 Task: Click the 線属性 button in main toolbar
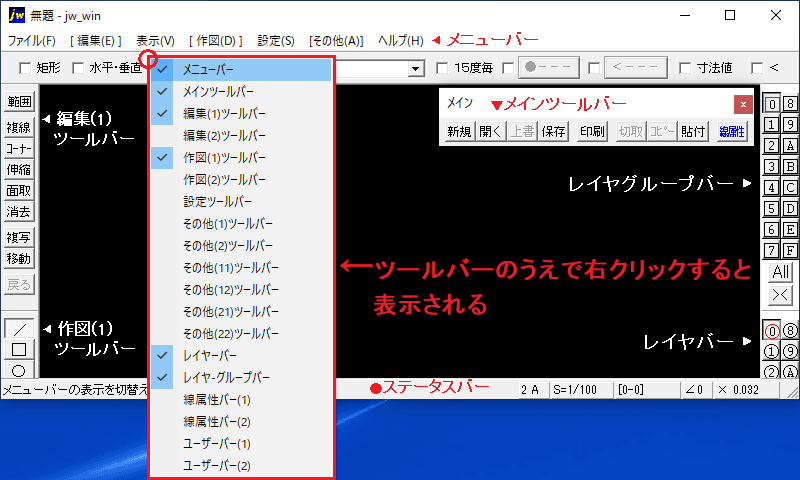732,132
